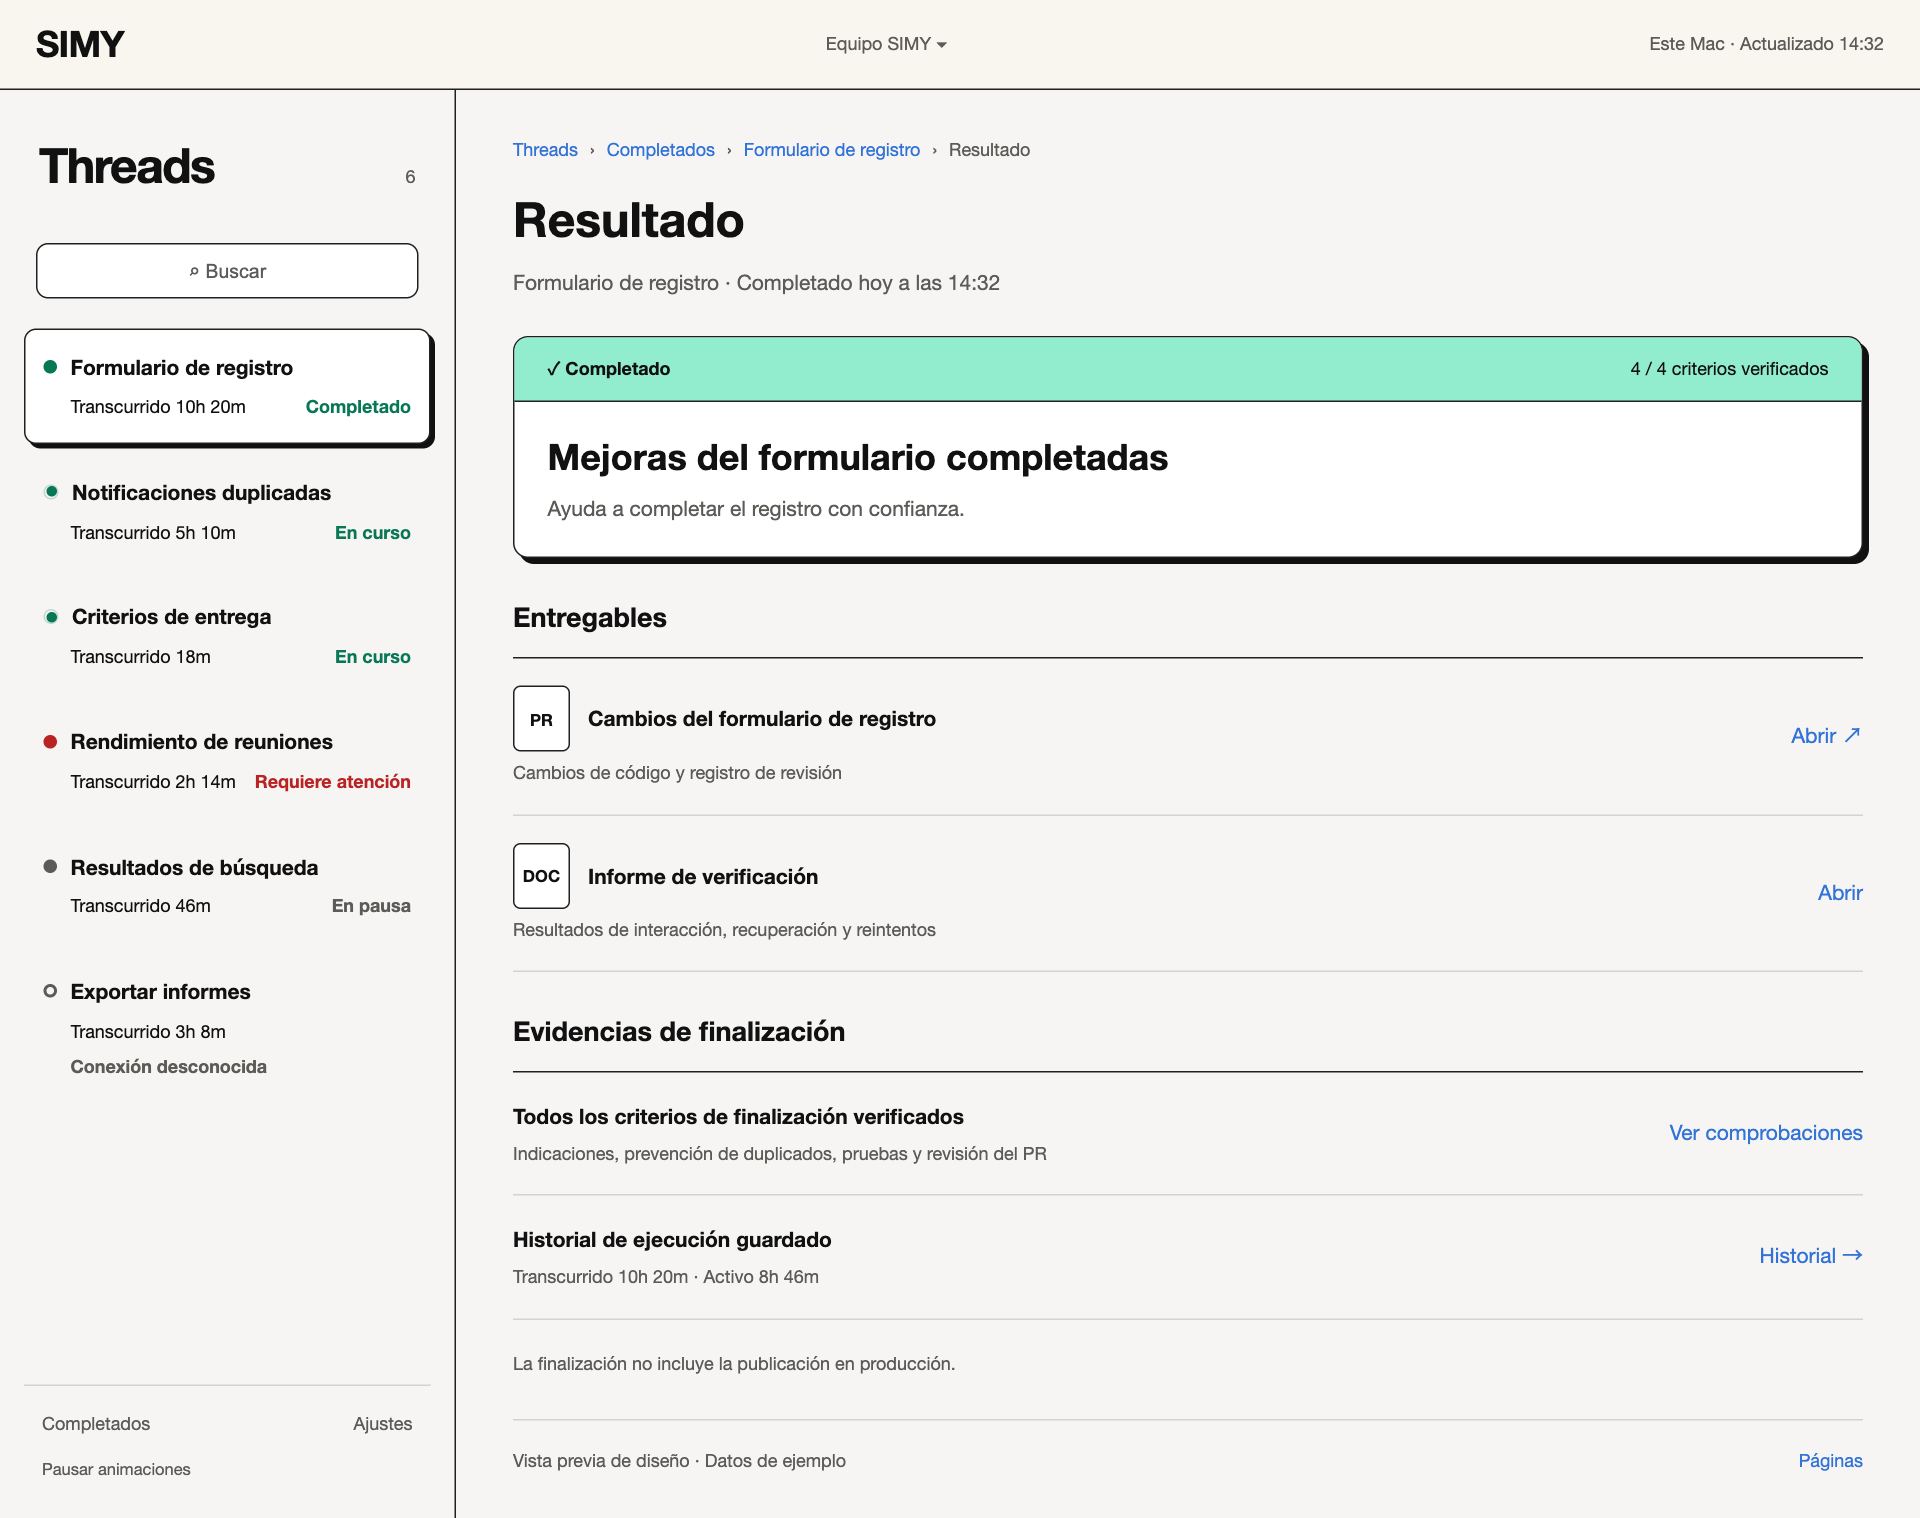Click Ver comprobaciones link
Viewport: 1920px width, 1518px height.
pos(1765,1133)
